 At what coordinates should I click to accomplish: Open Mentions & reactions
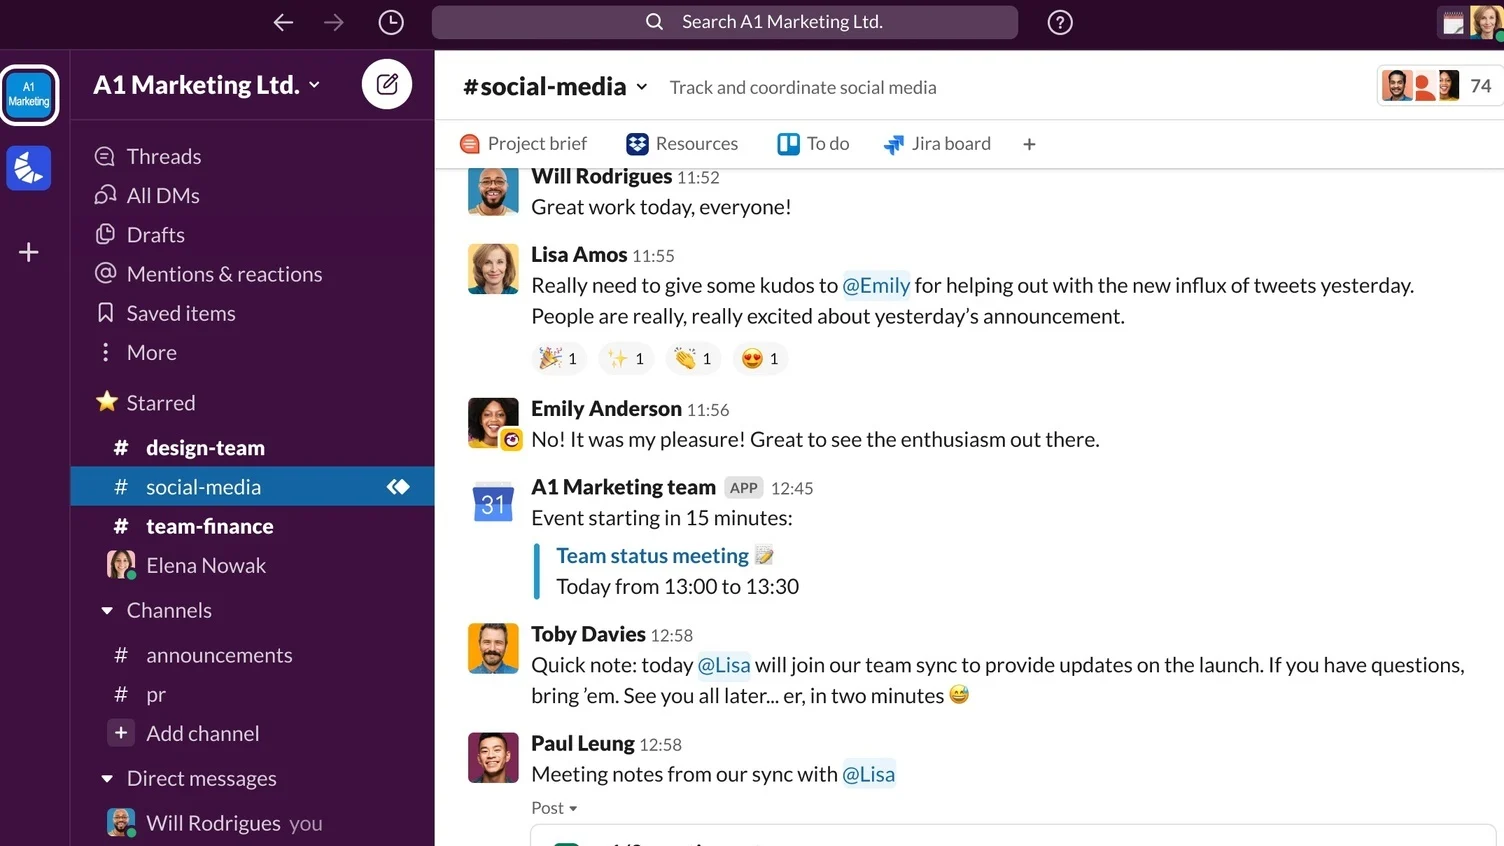pyautogui.click(x=223, y=274)
